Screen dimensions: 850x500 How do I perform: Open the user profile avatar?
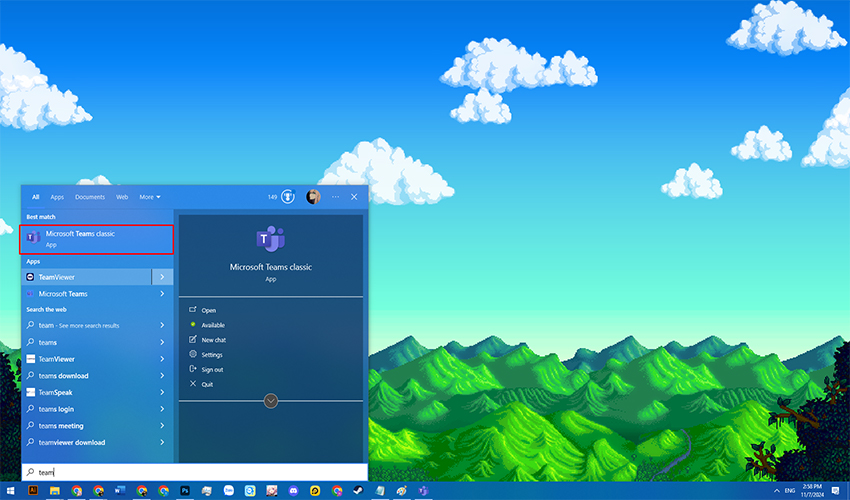coord(313,197)
